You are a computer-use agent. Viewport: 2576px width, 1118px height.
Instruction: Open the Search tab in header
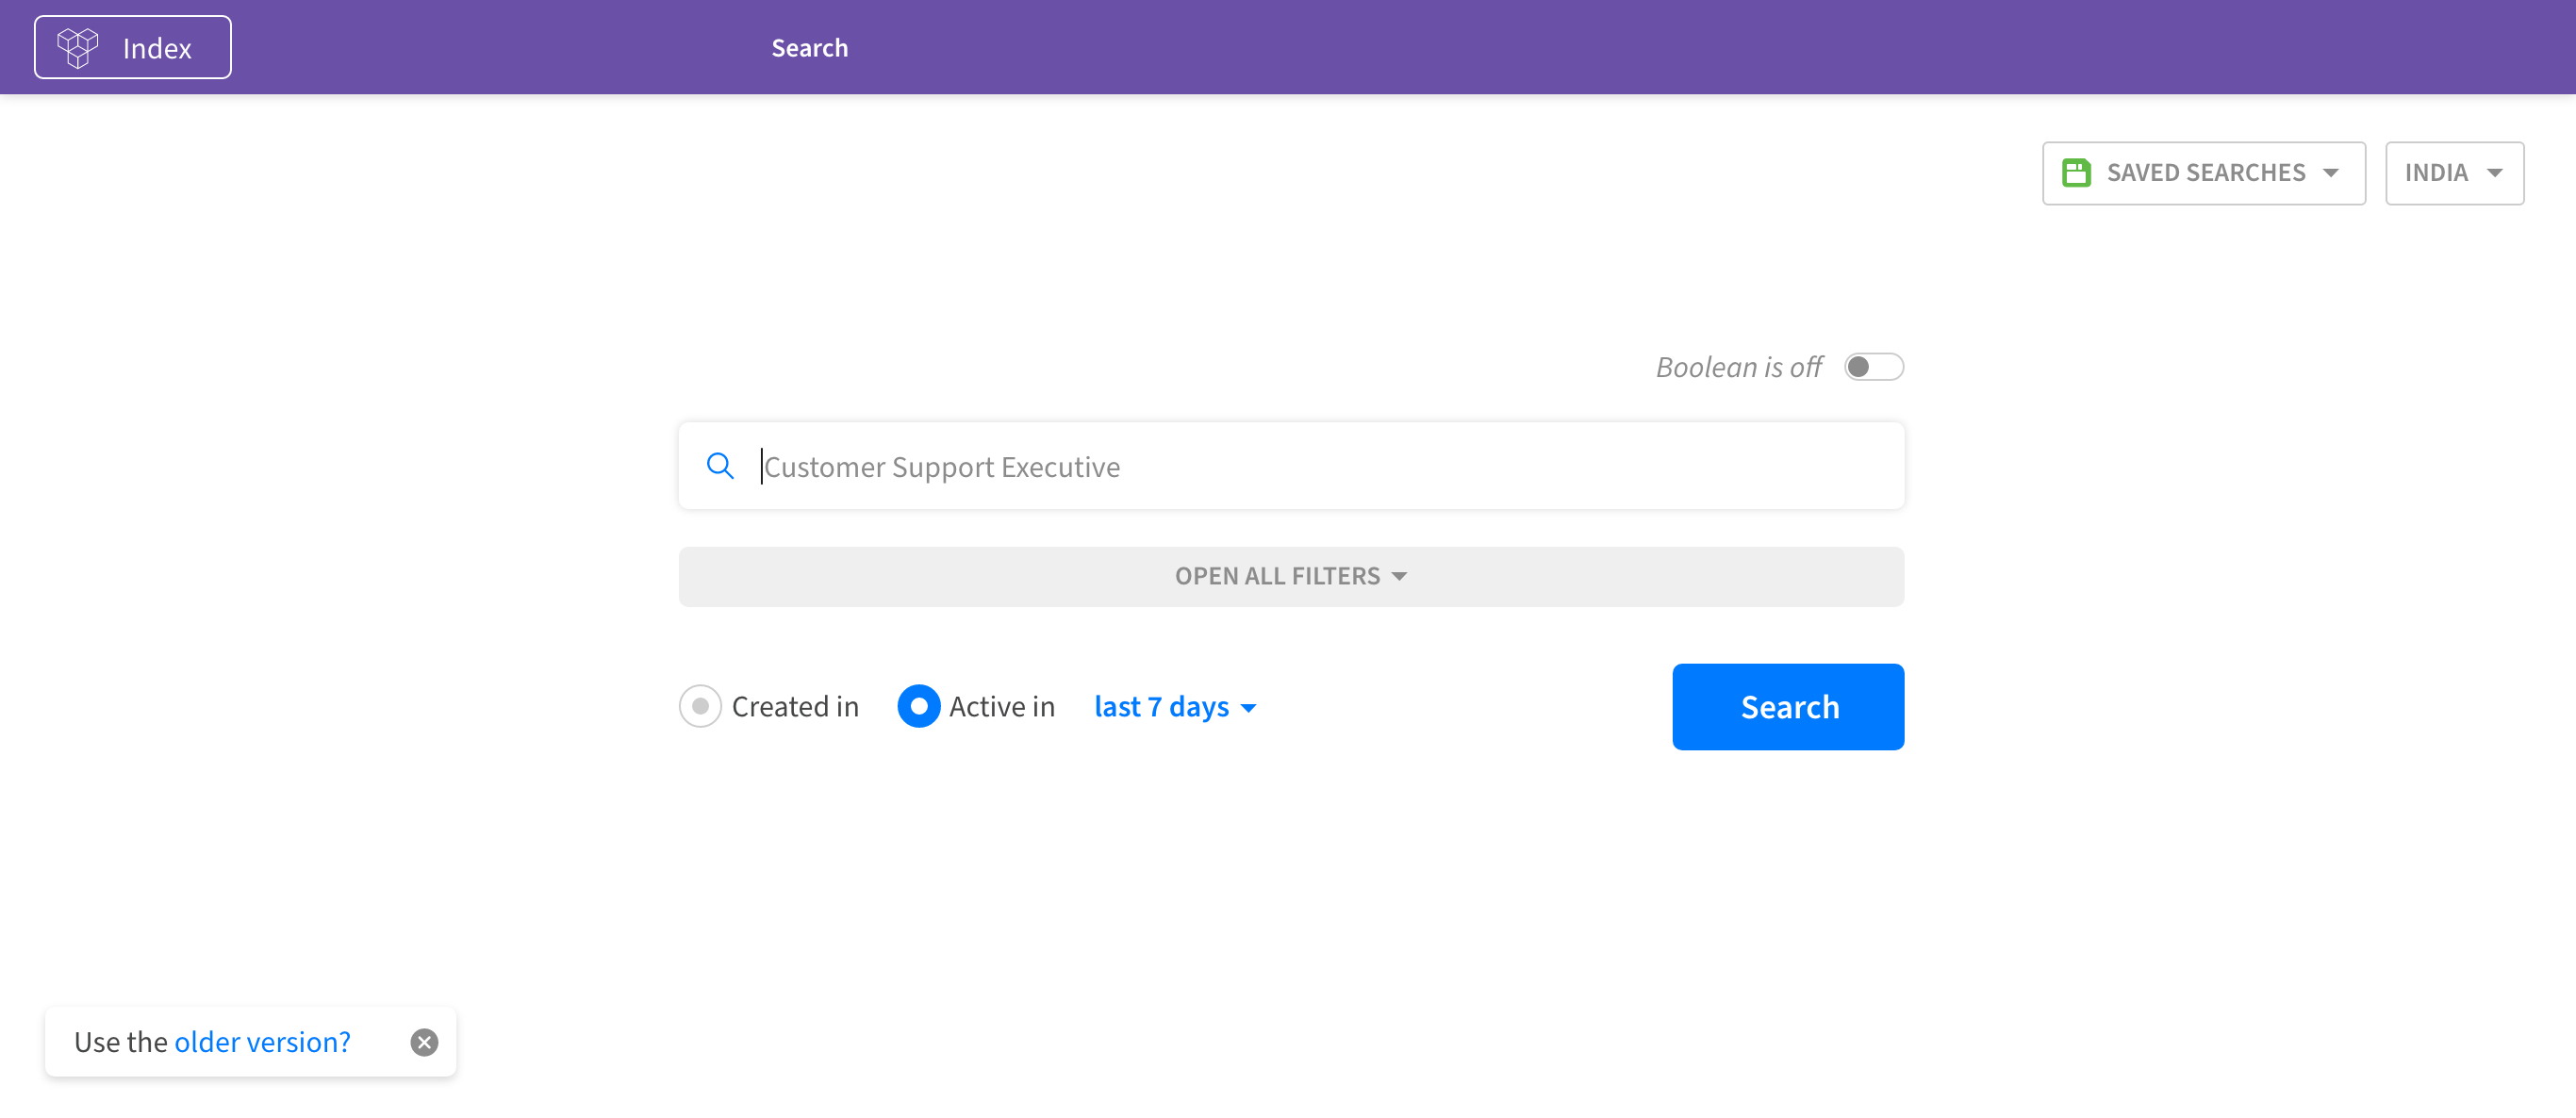pos(809,47)
